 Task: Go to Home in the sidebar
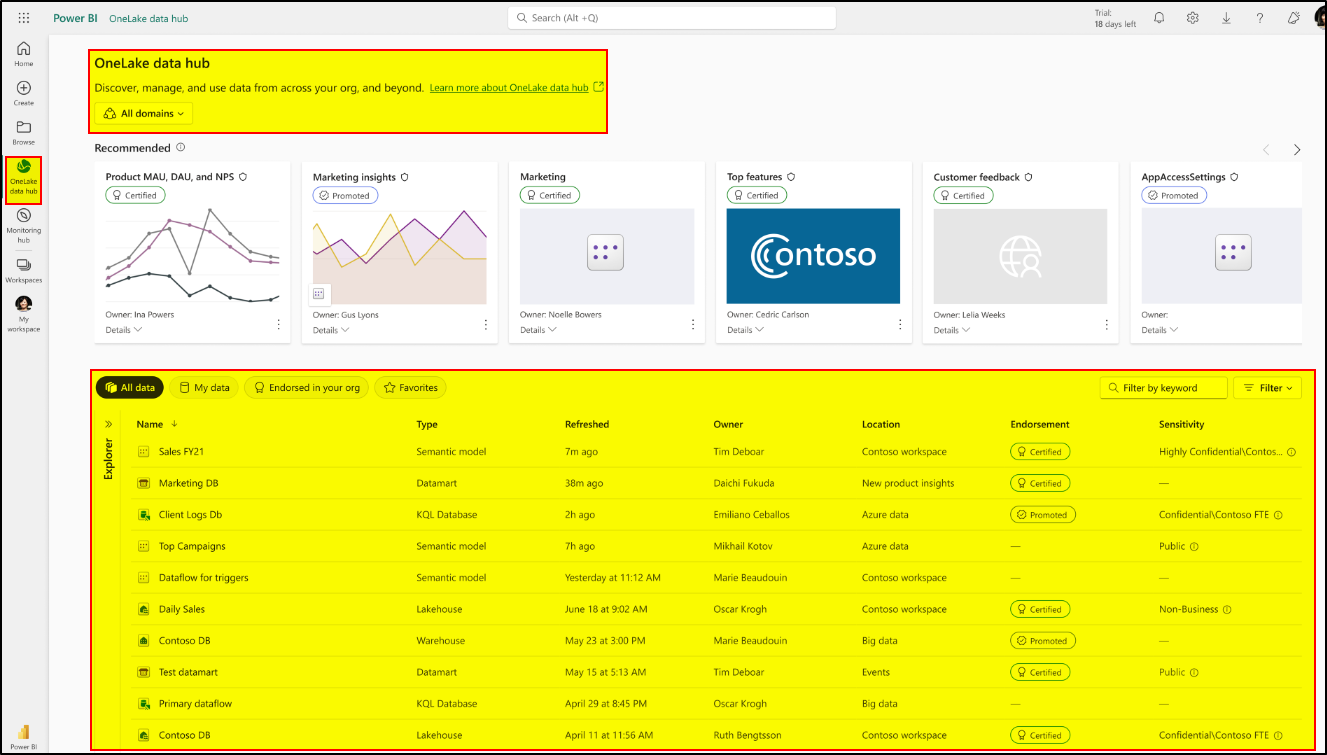click(x=24, y=54)
